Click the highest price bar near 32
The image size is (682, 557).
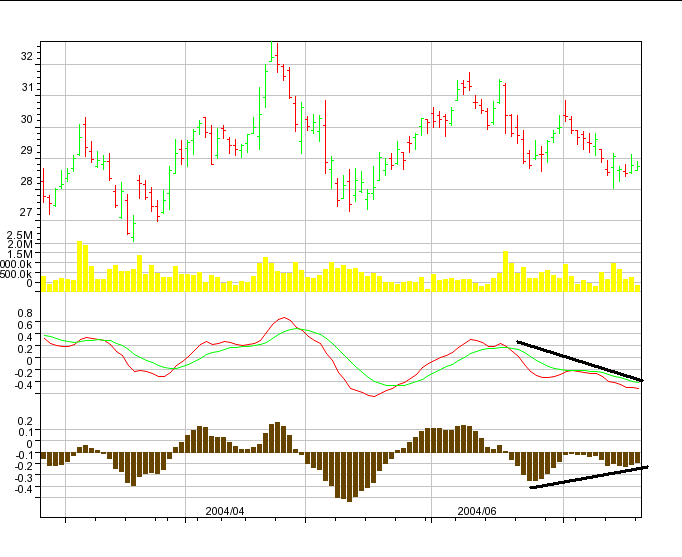[x=275, y=55]
